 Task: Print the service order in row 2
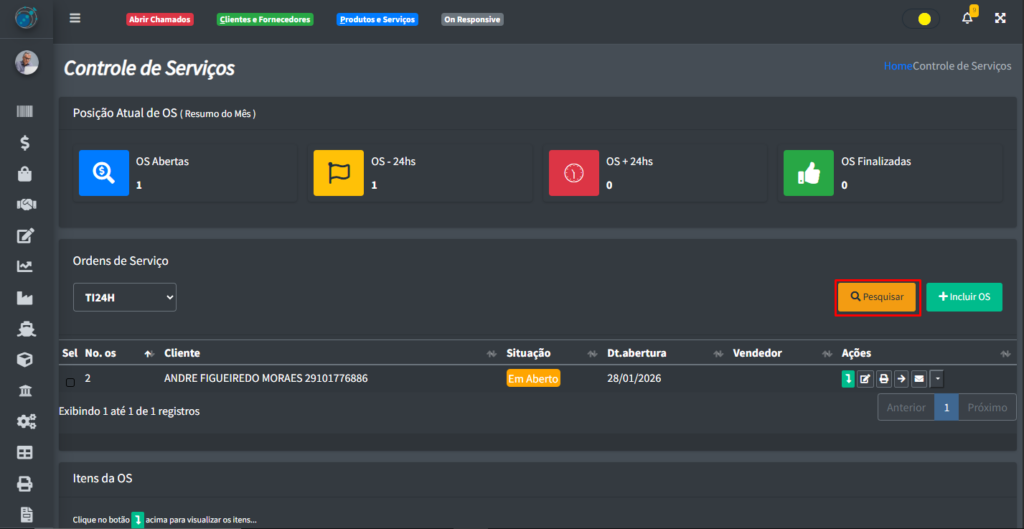(x=883, y=379)
